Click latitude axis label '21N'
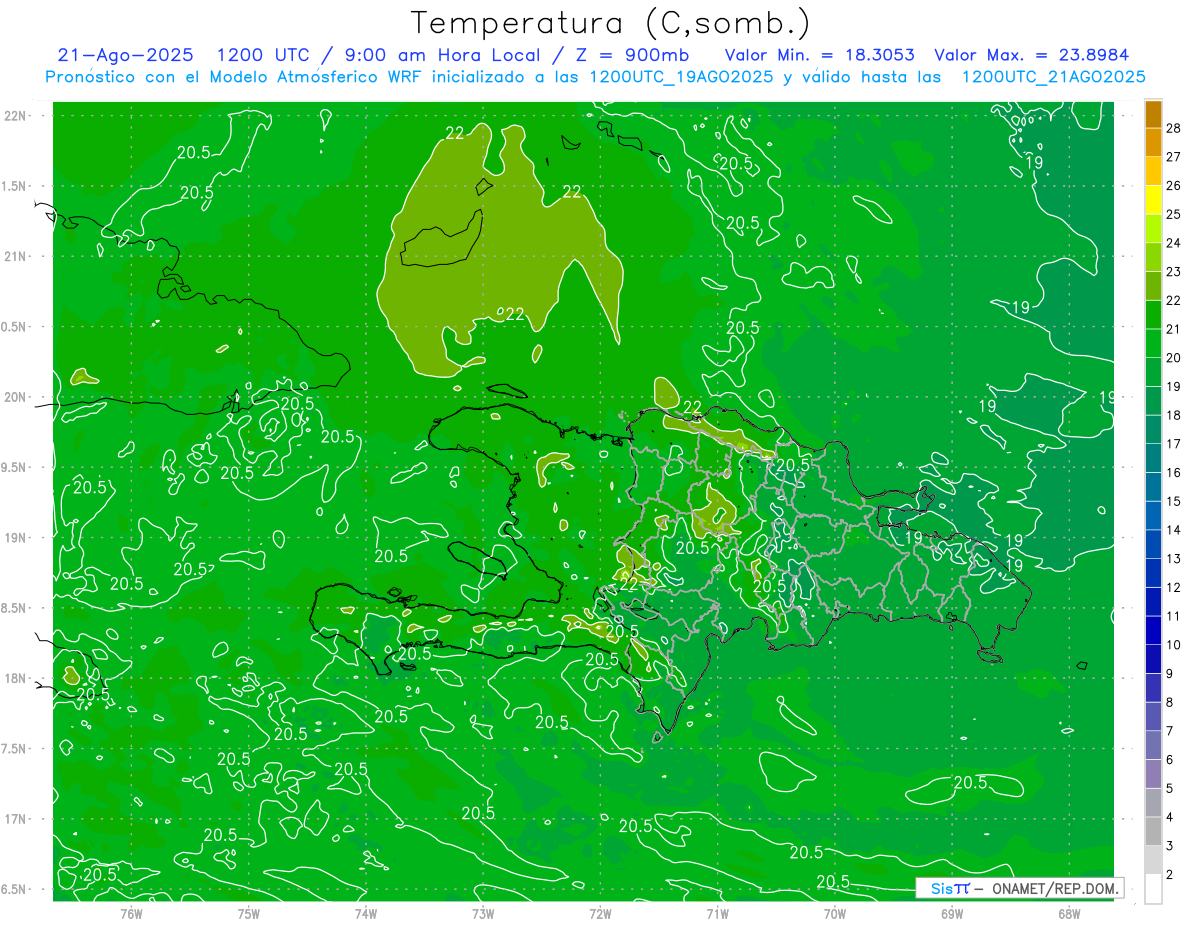 pyautogui.click(x=15, y=256)
